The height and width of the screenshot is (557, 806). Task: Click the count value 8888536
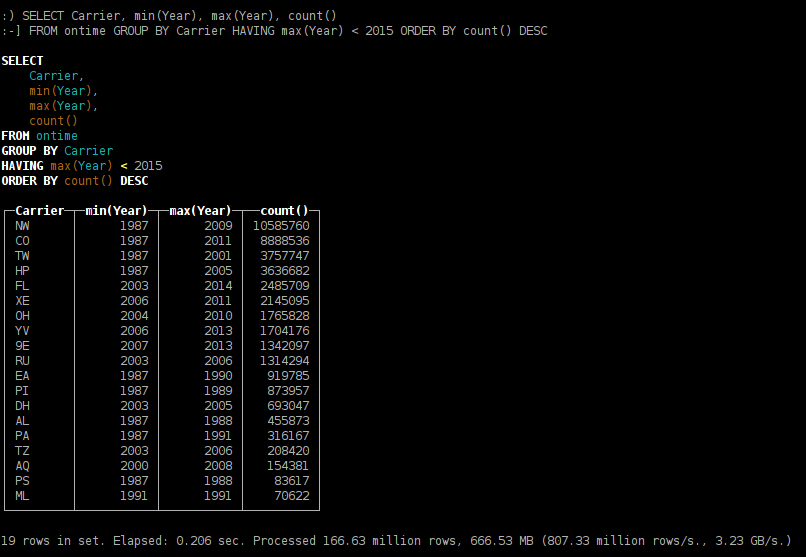pyautogui.click(x=284, y=241)
